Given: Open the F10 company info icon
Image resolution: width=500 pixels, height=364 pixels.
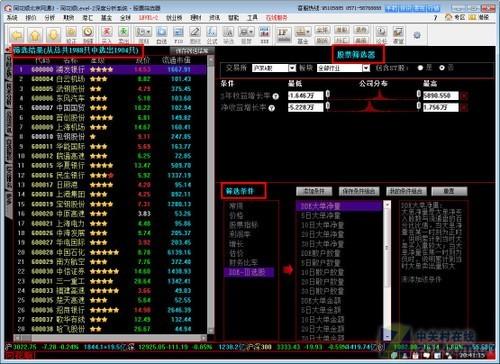Looking at the screenshot, I should (179, 35).
